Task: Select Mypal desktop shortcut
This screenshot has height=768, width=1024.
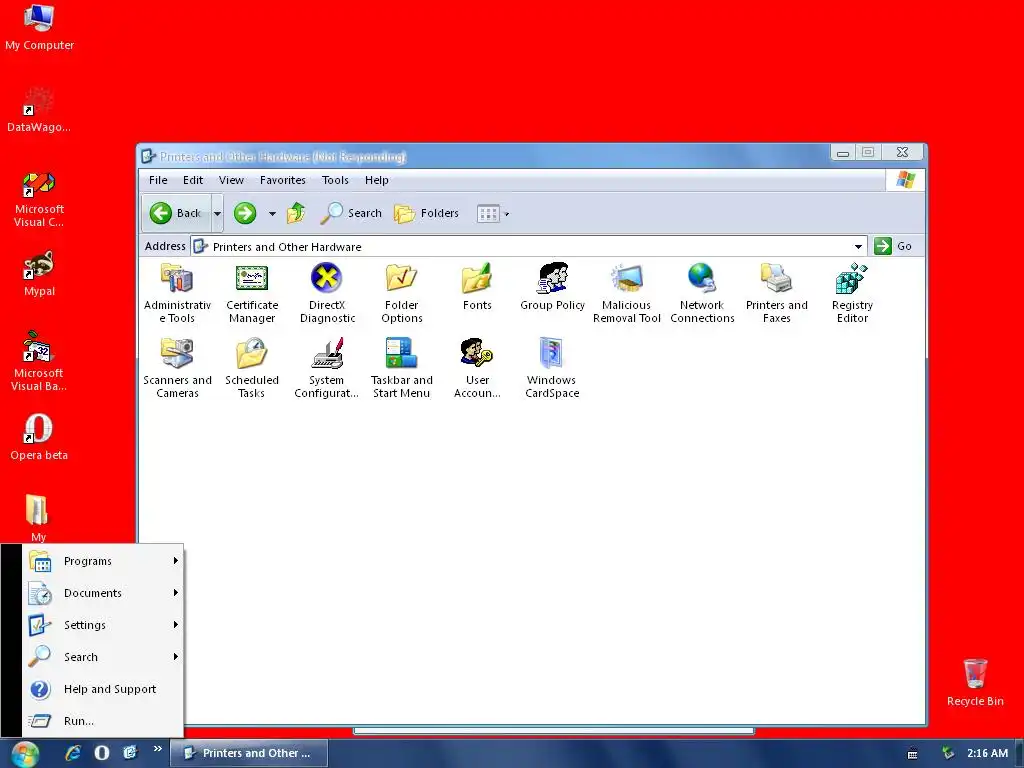Action: pyautogui.click(x=39, y=274)
